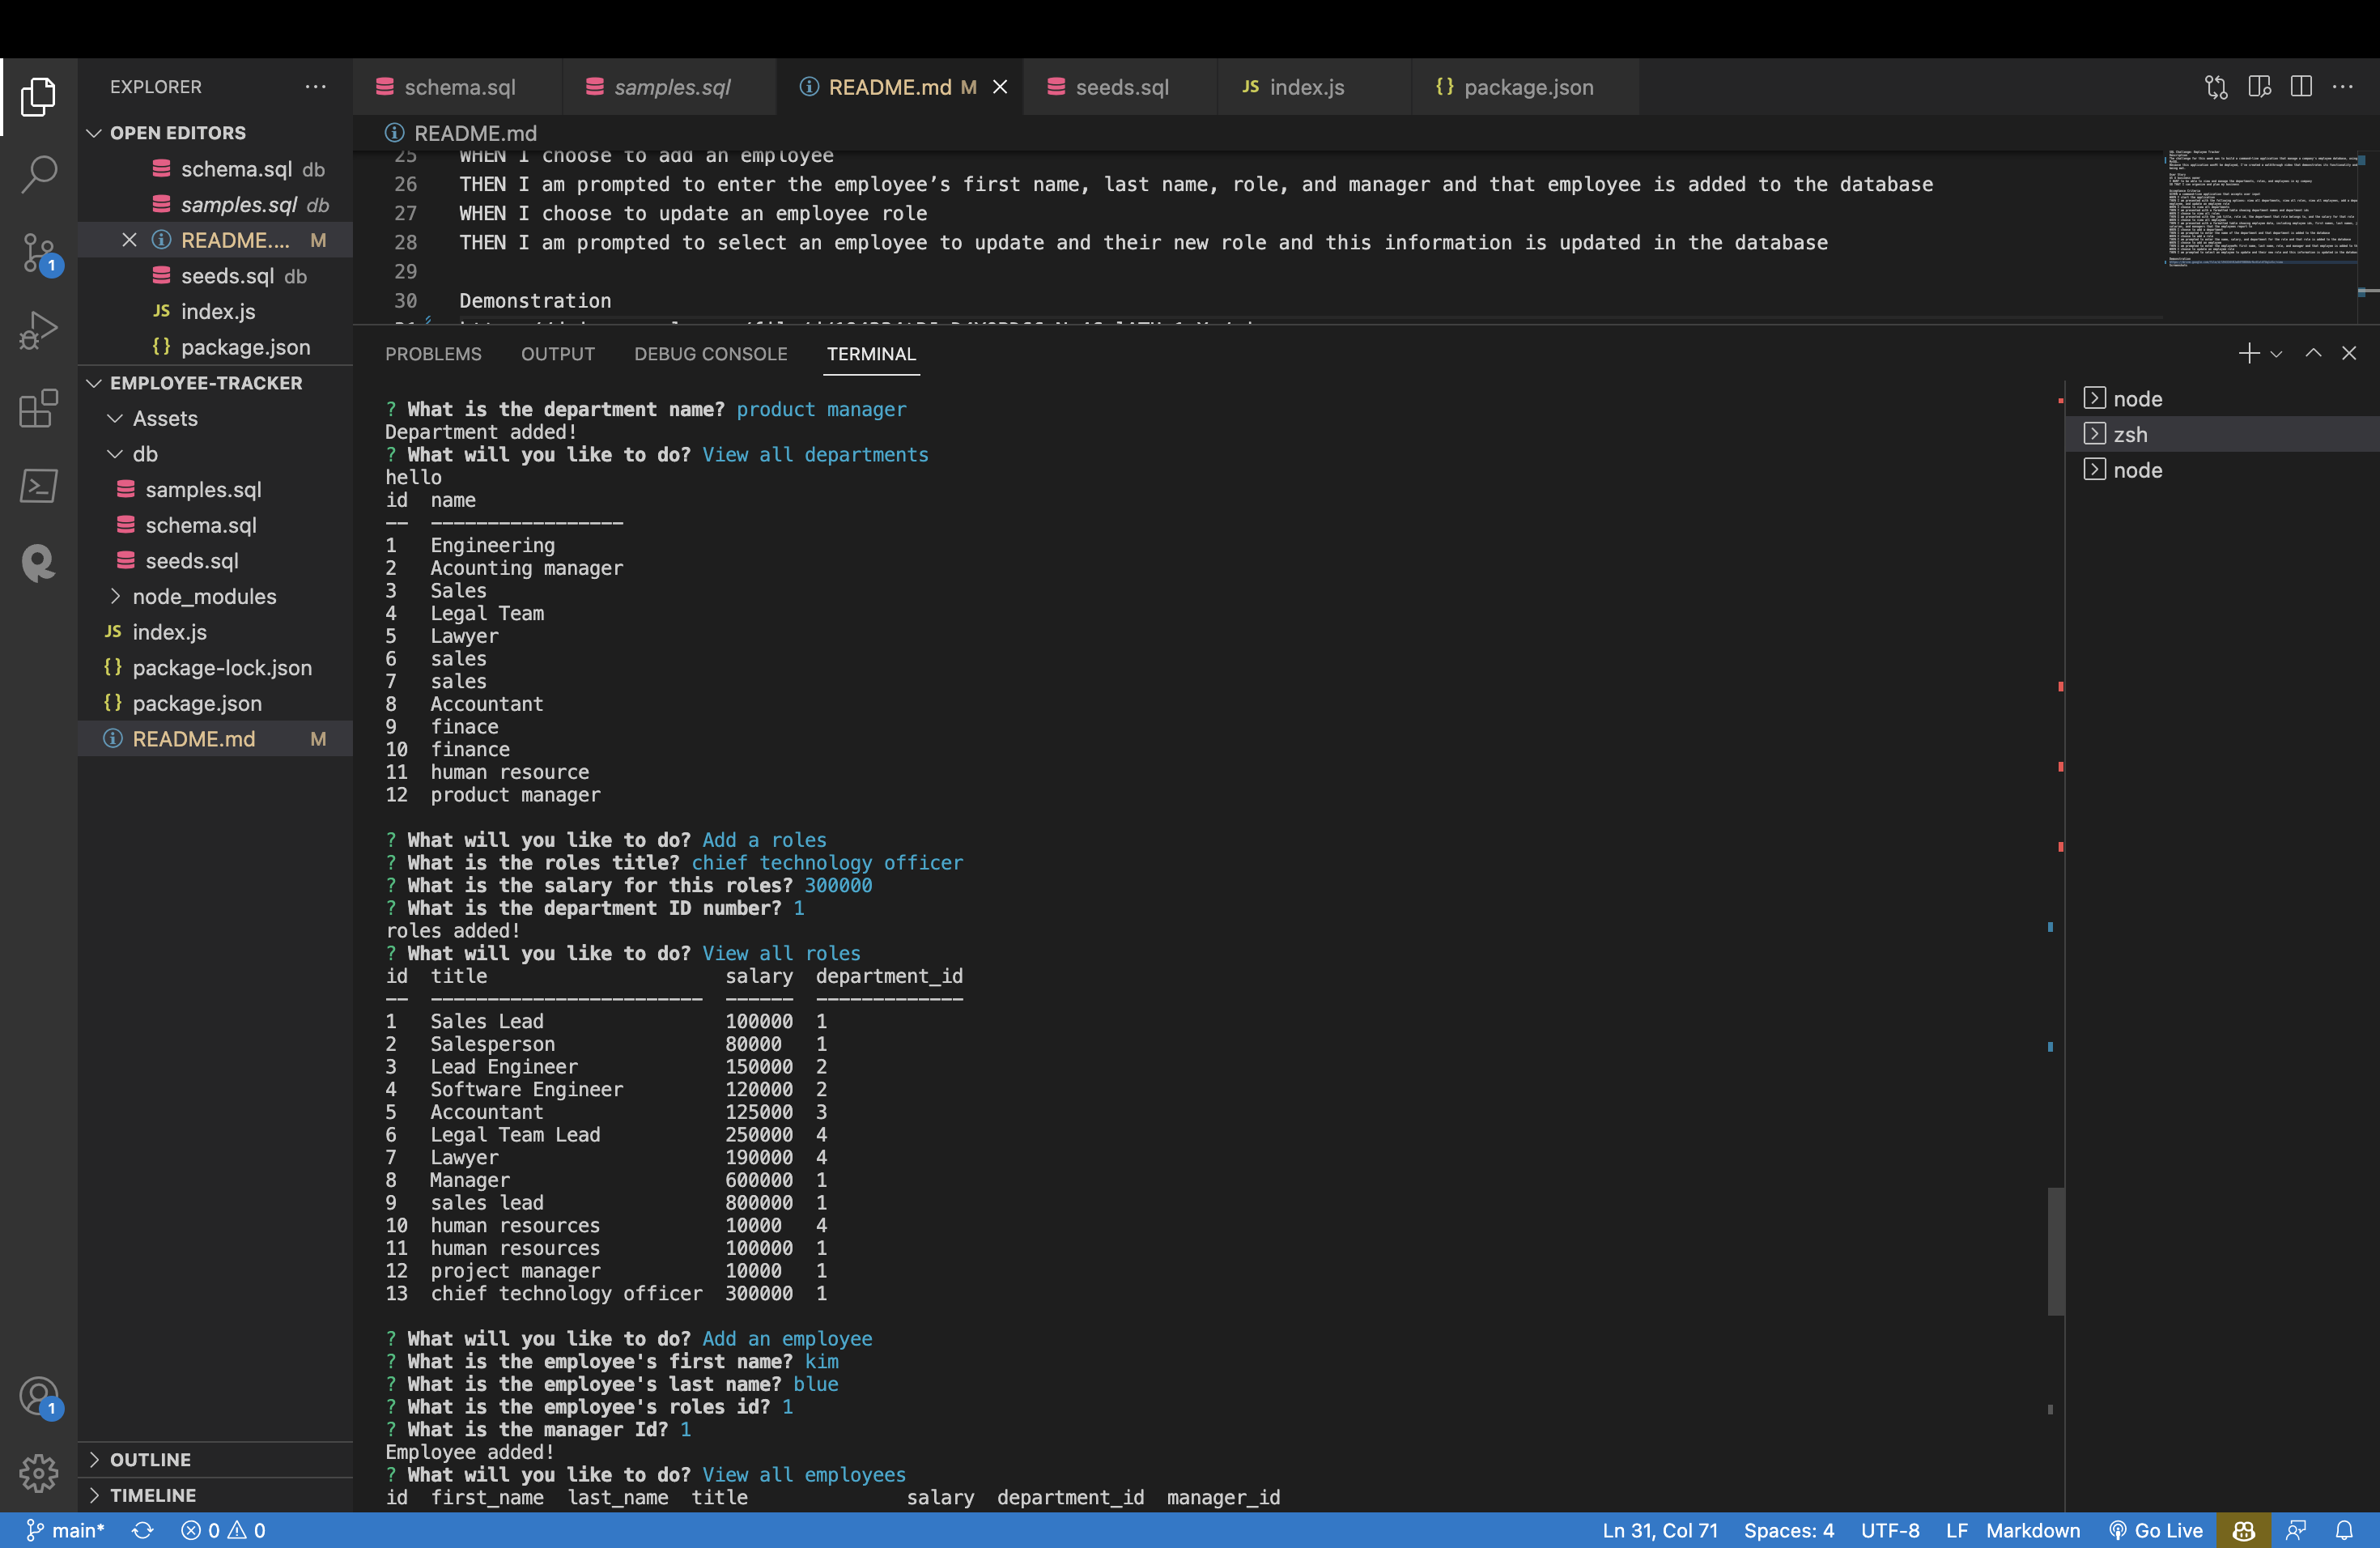
Task: Click main branch indicator in status bar
Action: click(x=66, y=1530)
